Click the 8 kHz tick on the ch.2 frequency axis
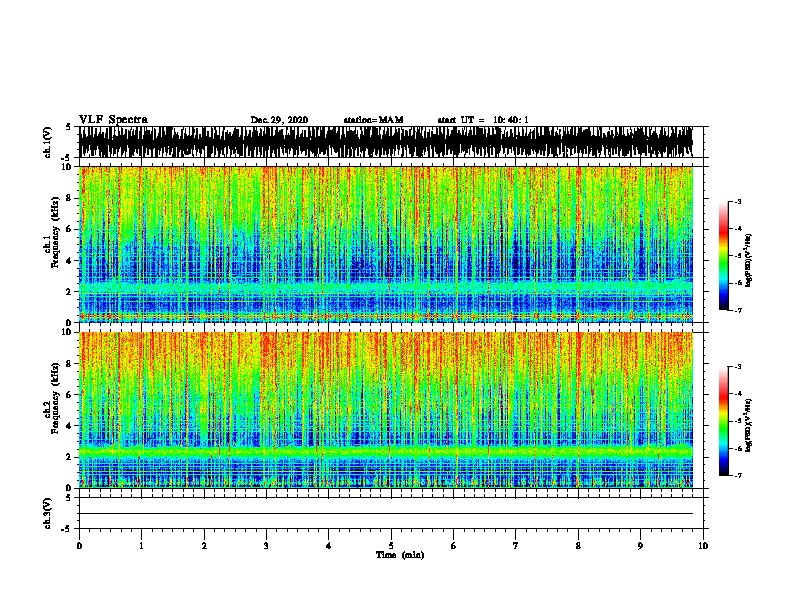This screenshot has height=612, width=792. click(70, 364)
